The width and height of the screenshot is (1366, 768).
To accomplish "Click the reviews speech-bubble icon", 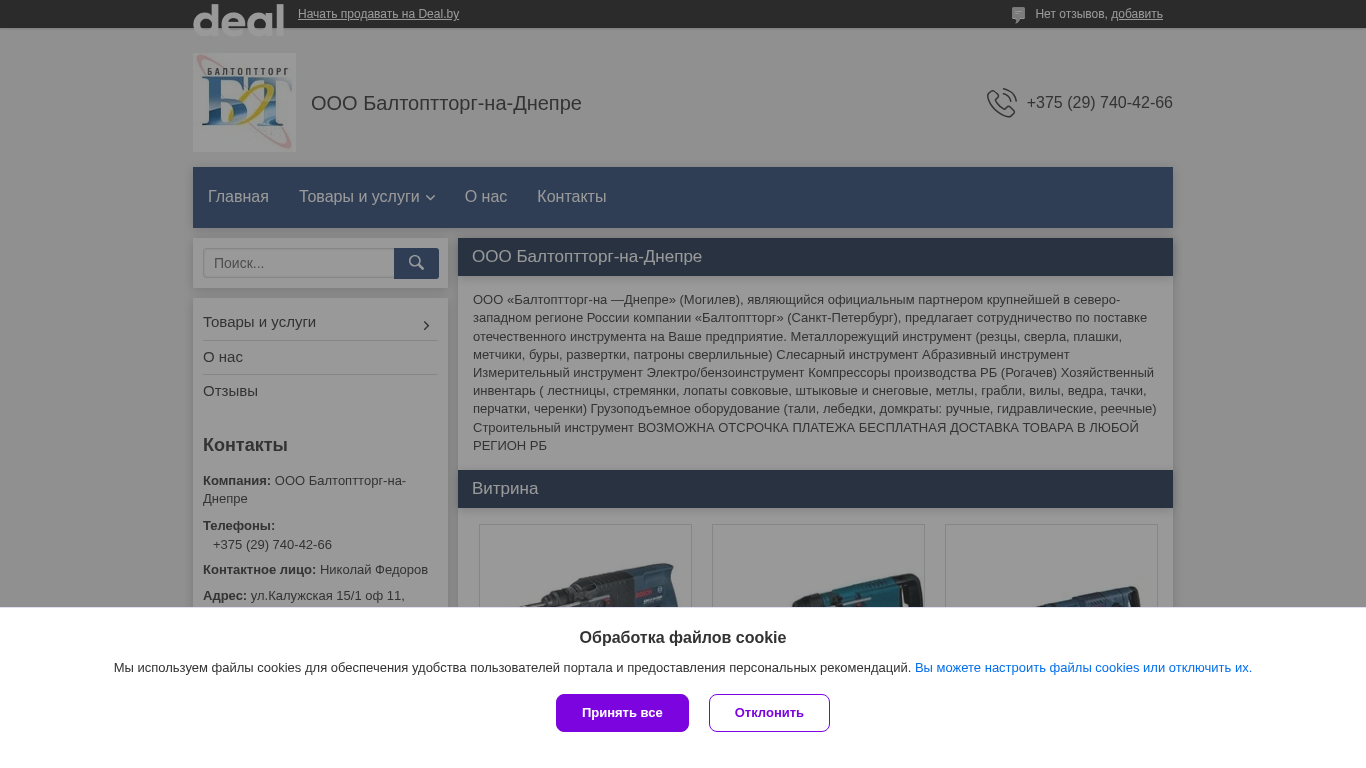I will point(1018,15).
